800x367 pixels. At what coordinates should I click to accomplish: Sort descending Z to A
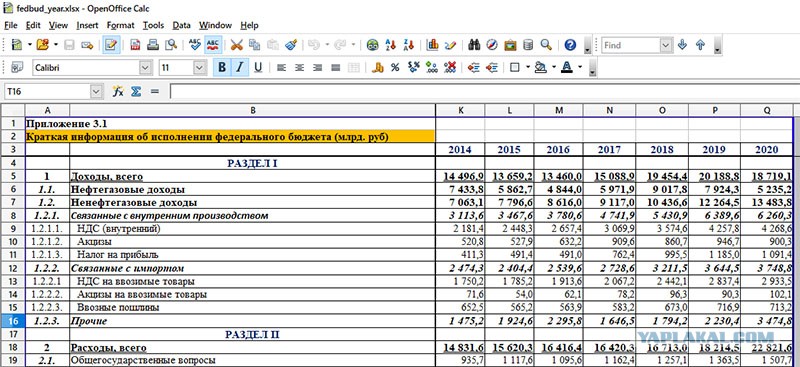408,45
